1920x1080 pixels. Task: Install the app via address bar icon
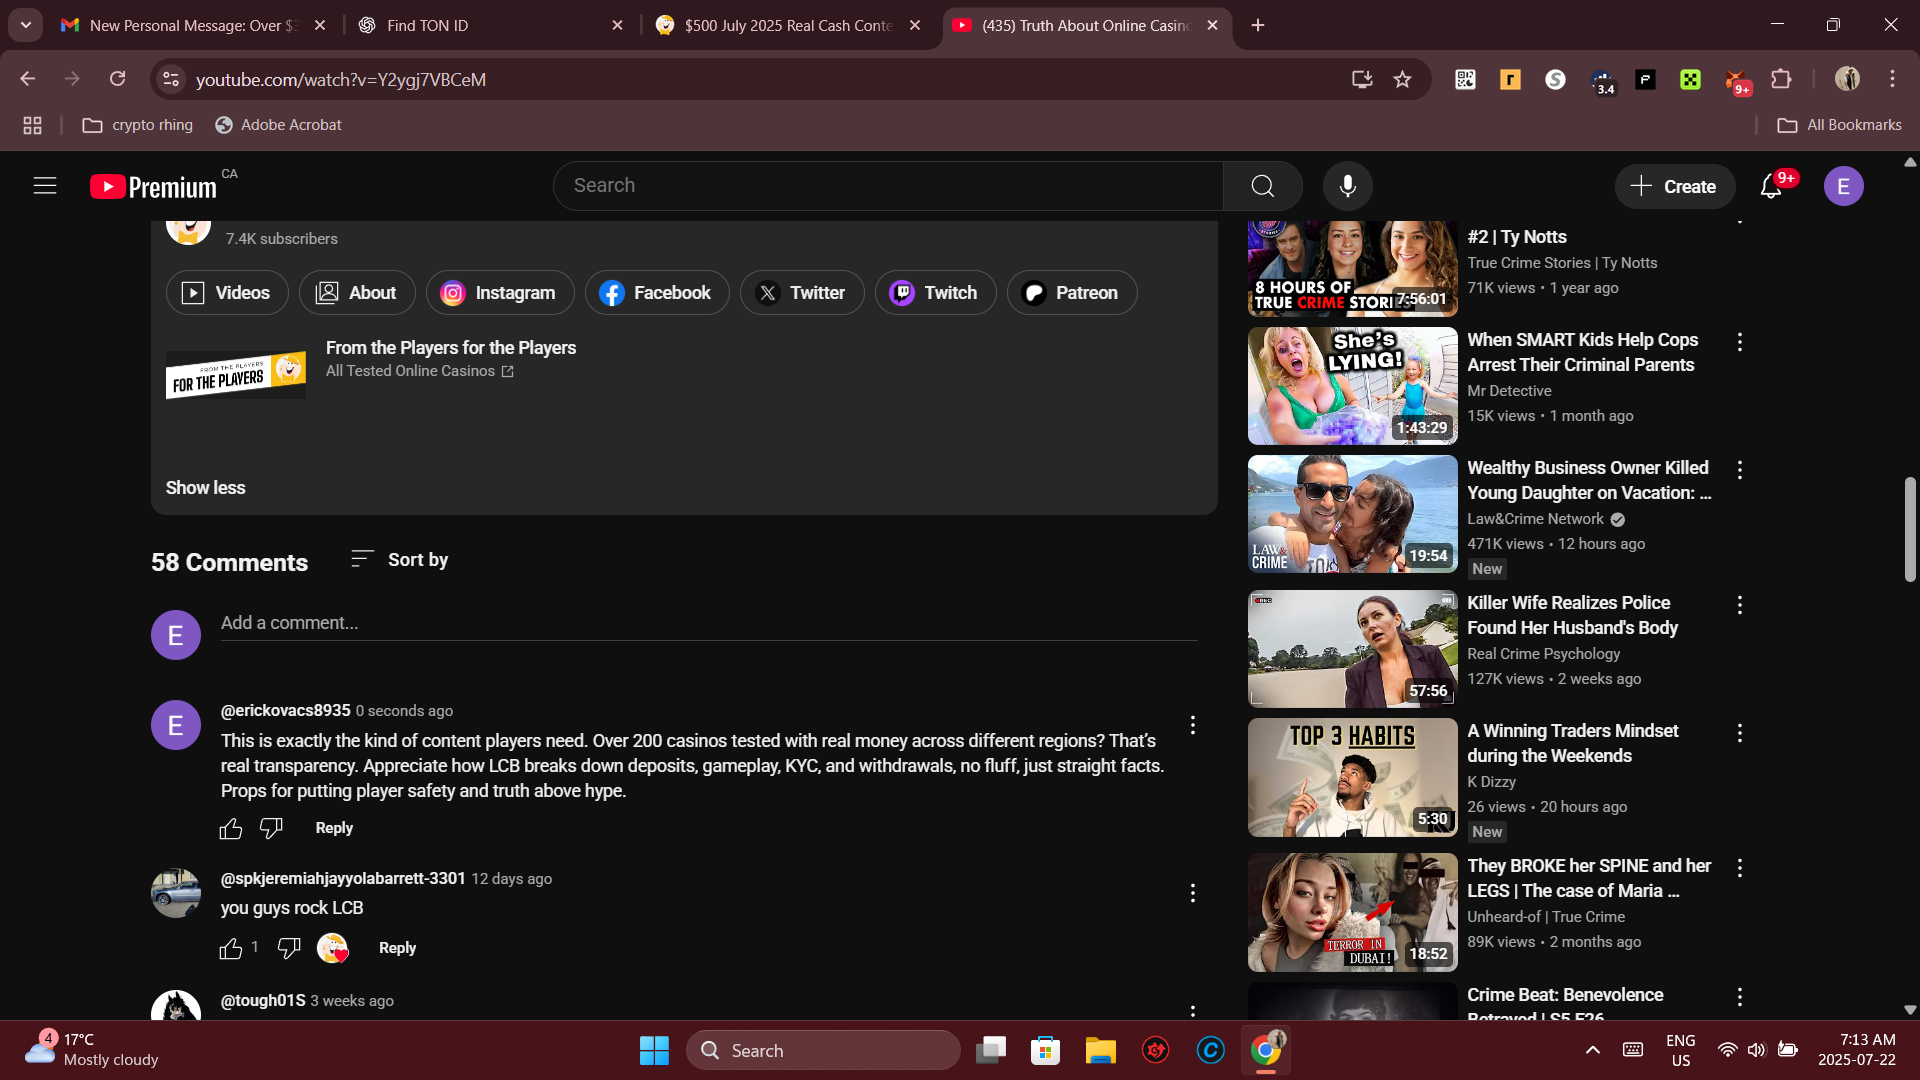tap(1361, 79)
